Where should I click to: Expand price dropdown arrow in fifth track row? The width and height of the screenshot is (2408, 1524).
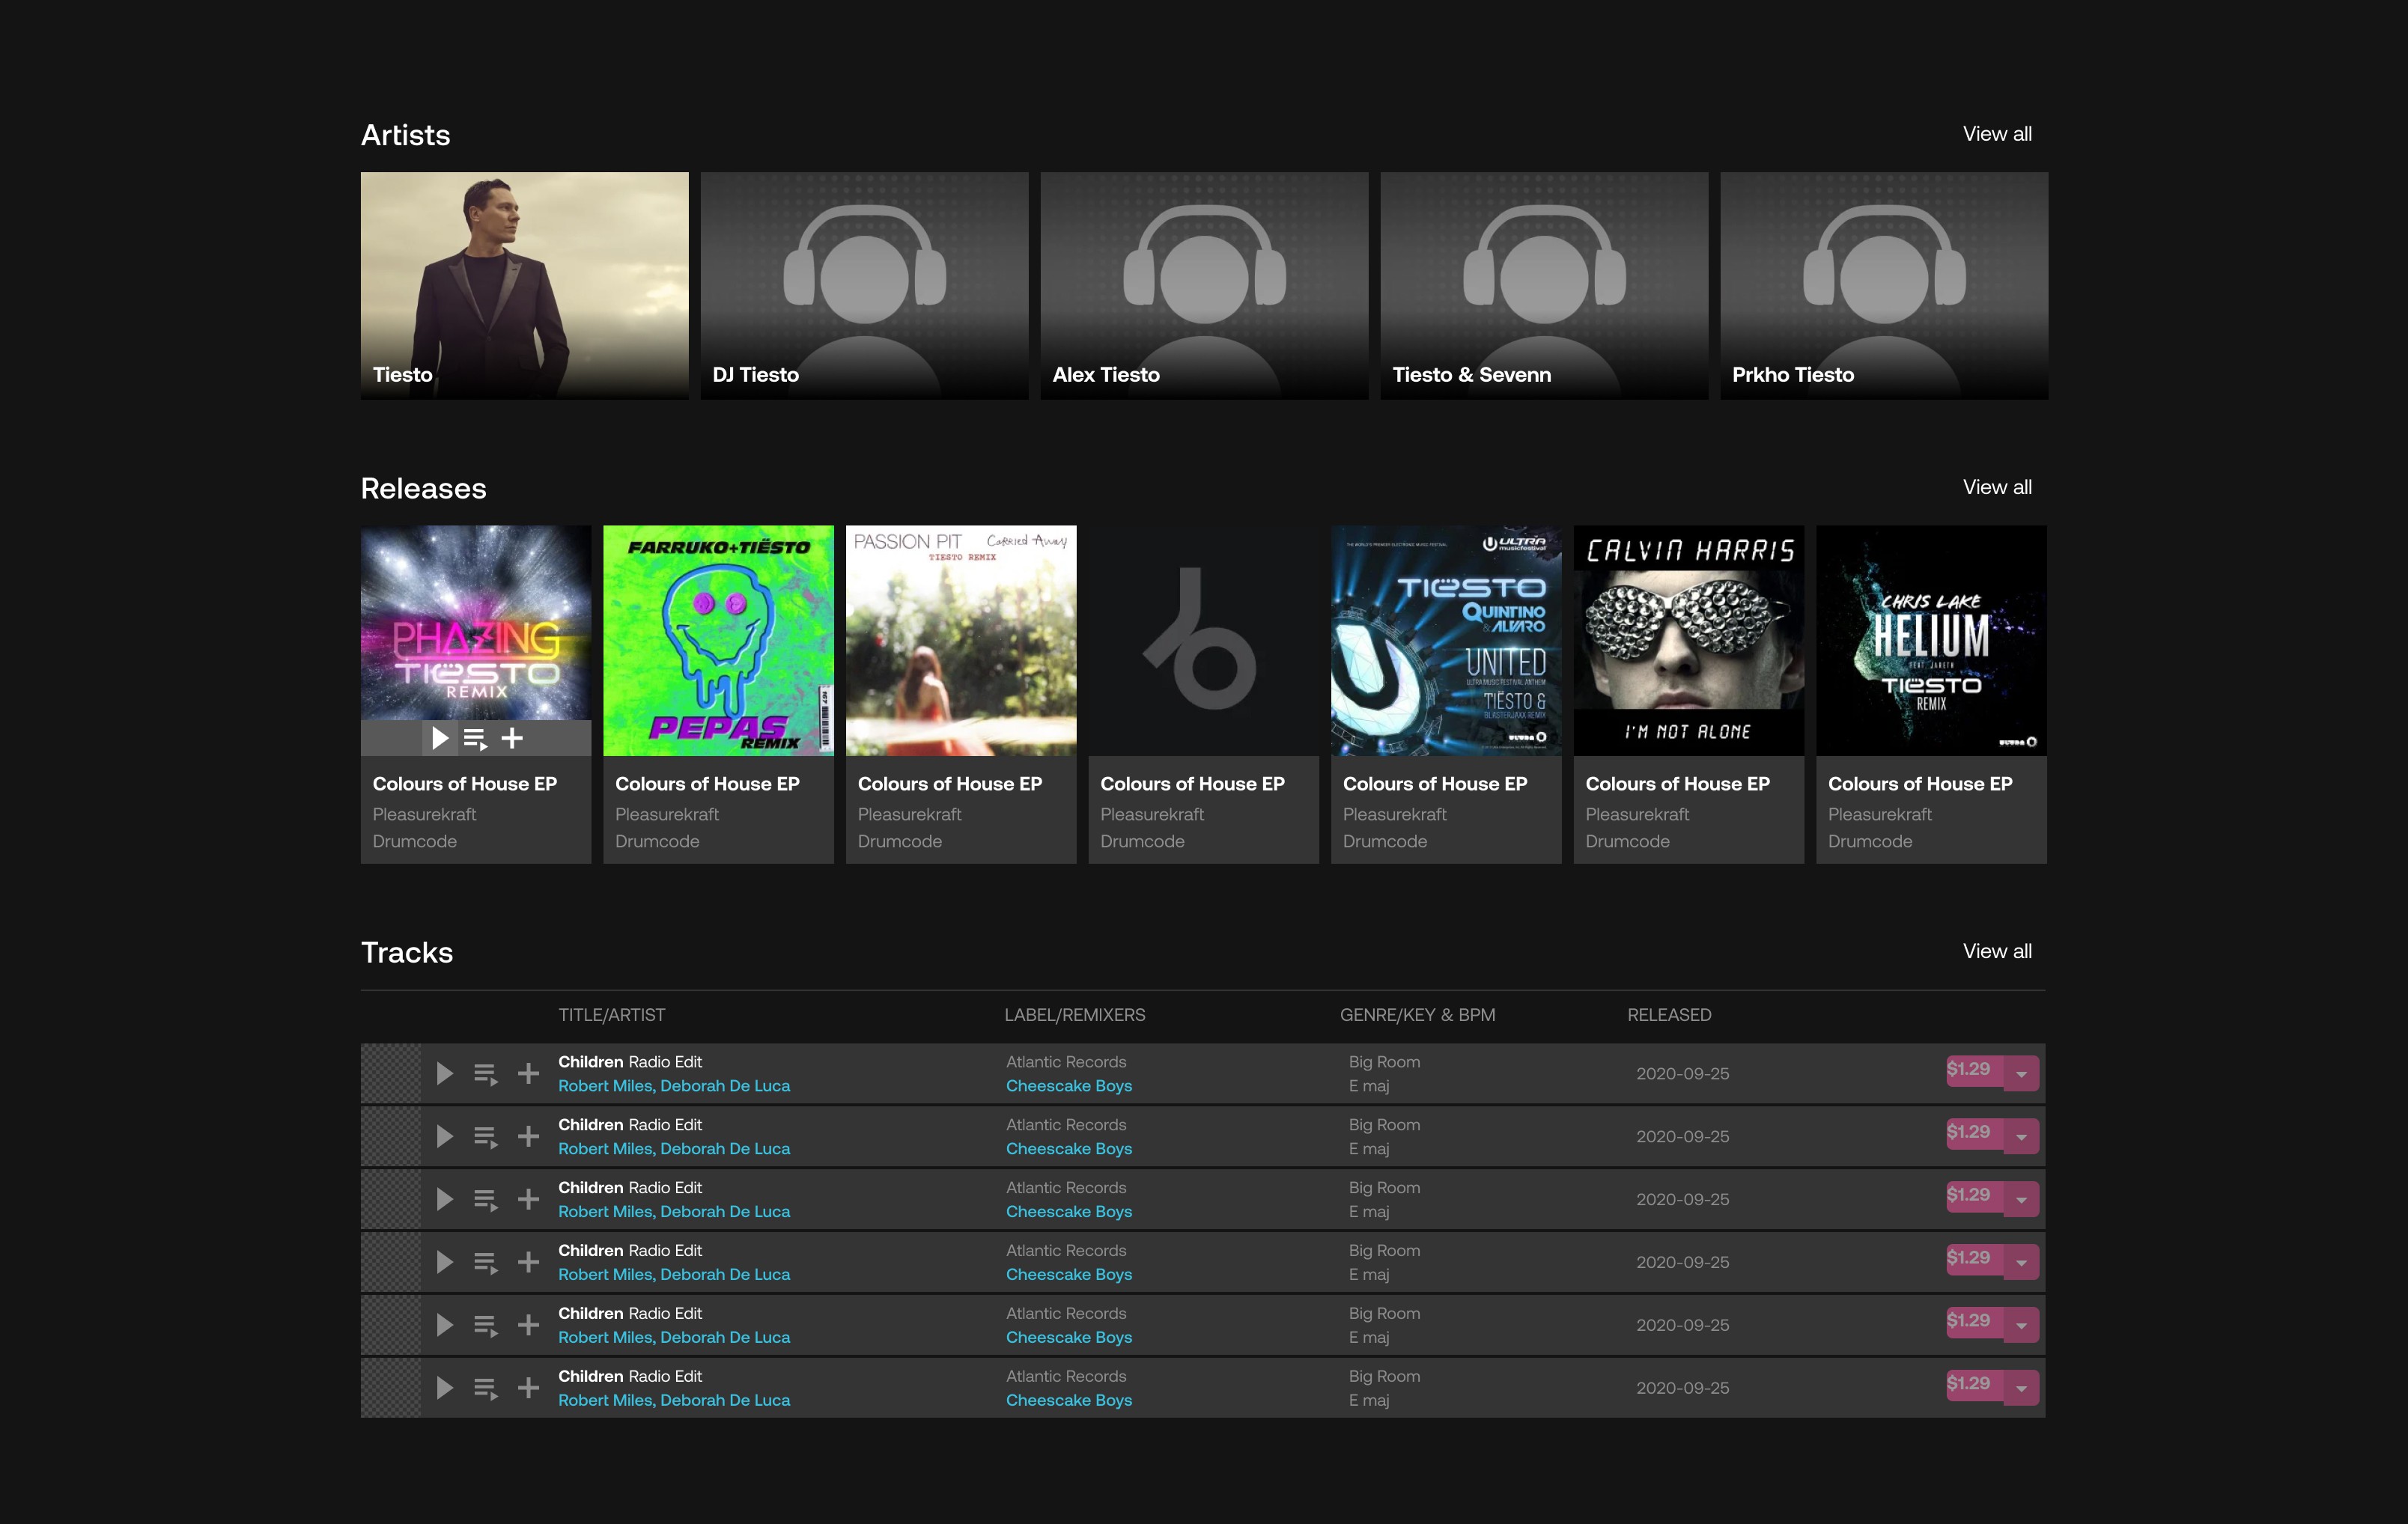[2021, 1326]
